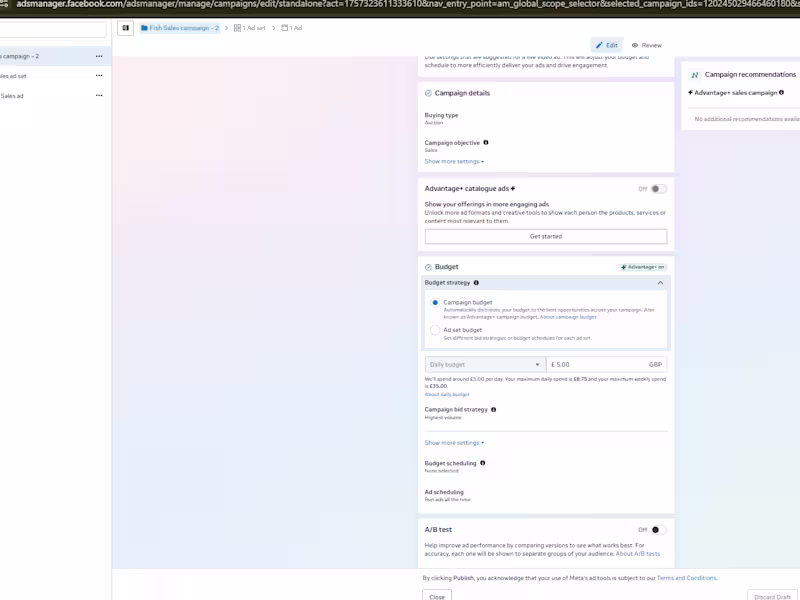Open more options for ad set row
Viewport: 800px width, 600px height.
99,76
